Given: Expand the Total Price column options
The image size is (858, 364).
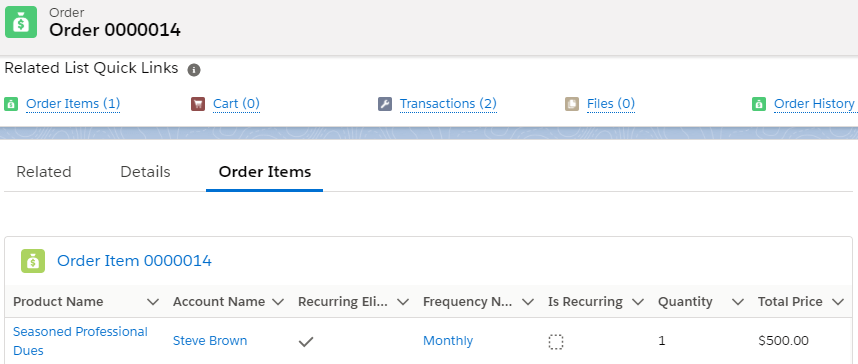Looking at the screenshot, I should point(838,302).
